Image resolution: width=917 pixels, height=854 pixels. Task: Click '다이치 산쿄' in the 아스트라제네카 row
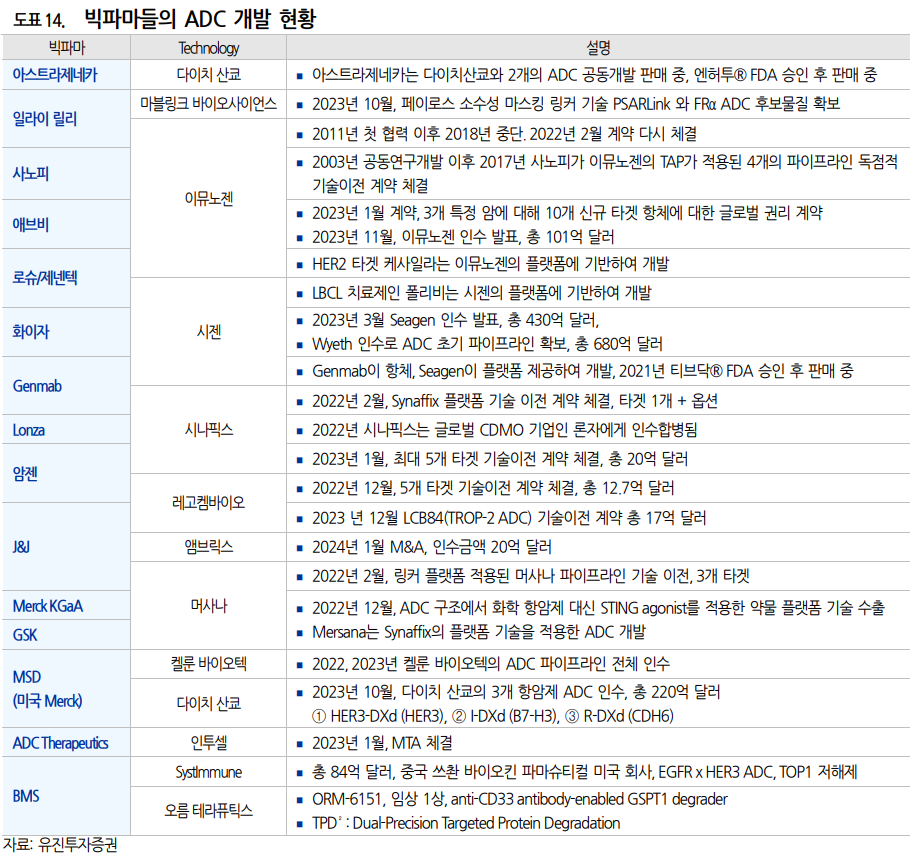click(x=209, y=75)
